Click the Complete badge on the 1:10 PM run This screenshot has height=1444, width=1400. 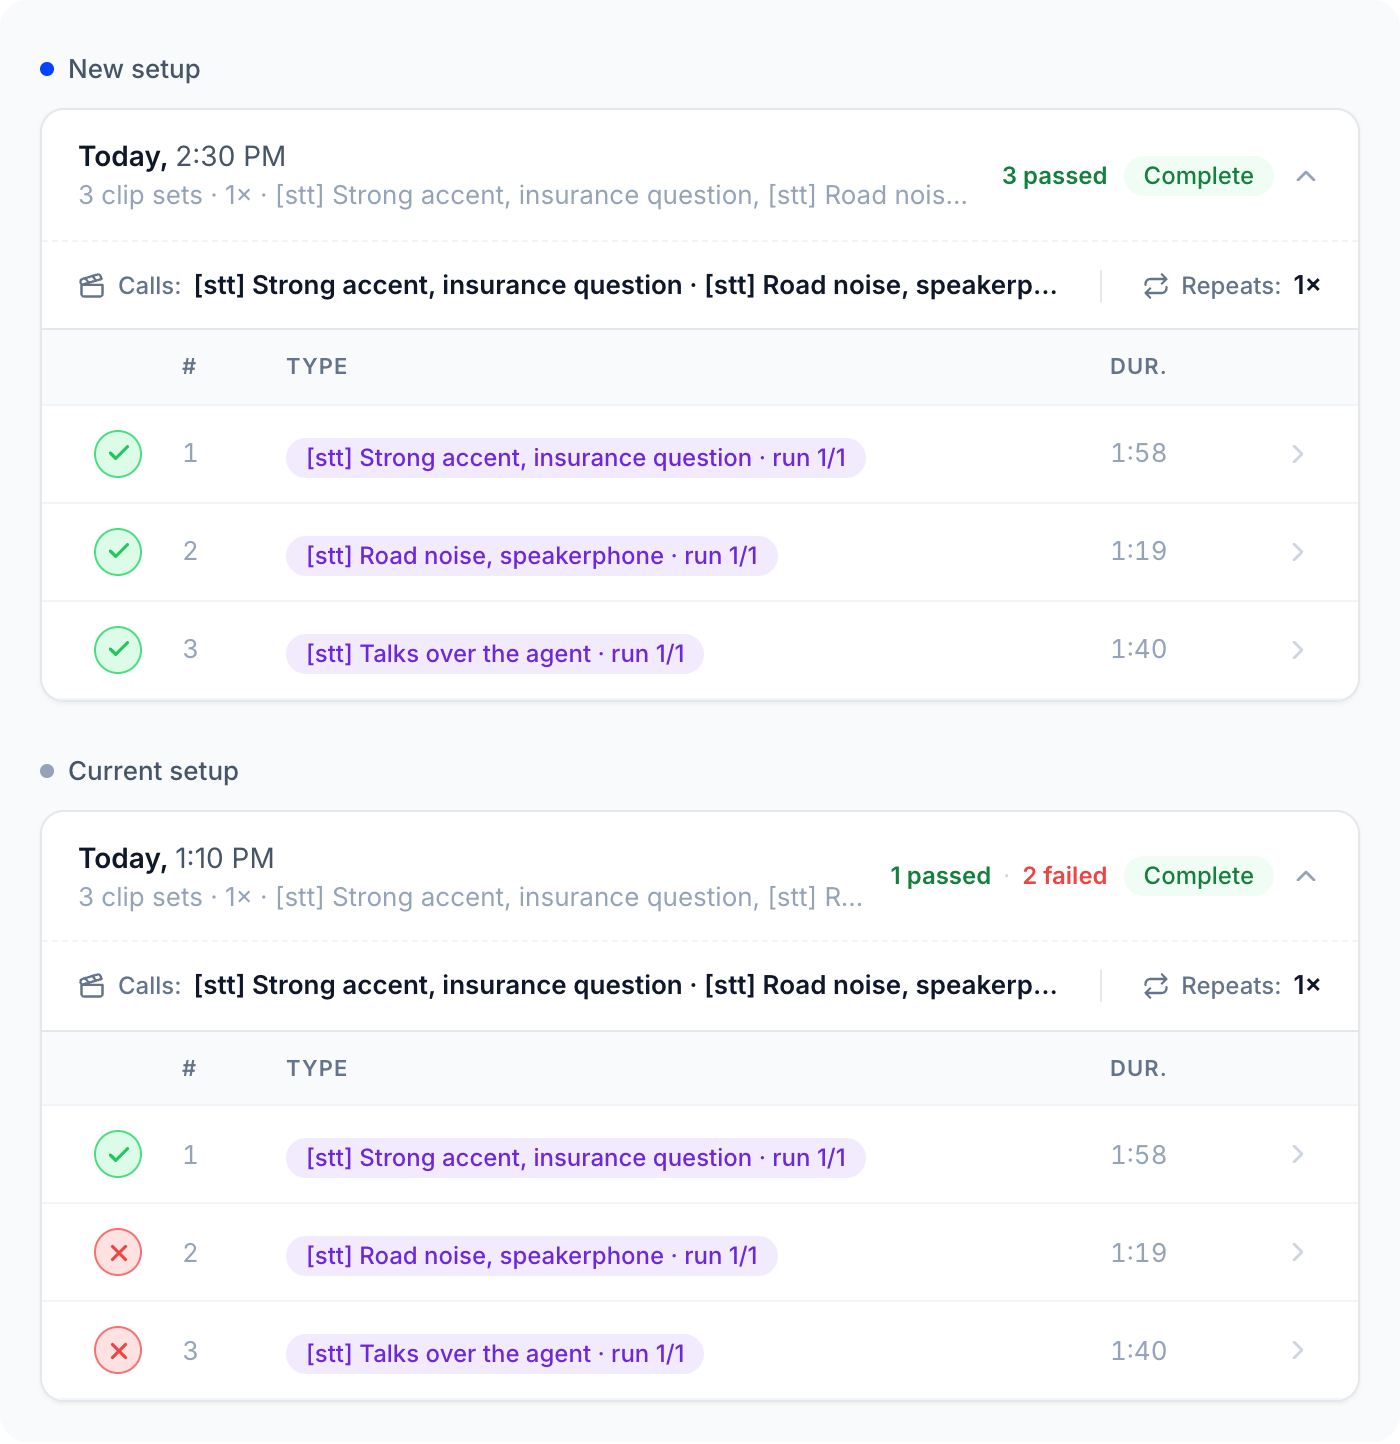[x=1198, y=876]
